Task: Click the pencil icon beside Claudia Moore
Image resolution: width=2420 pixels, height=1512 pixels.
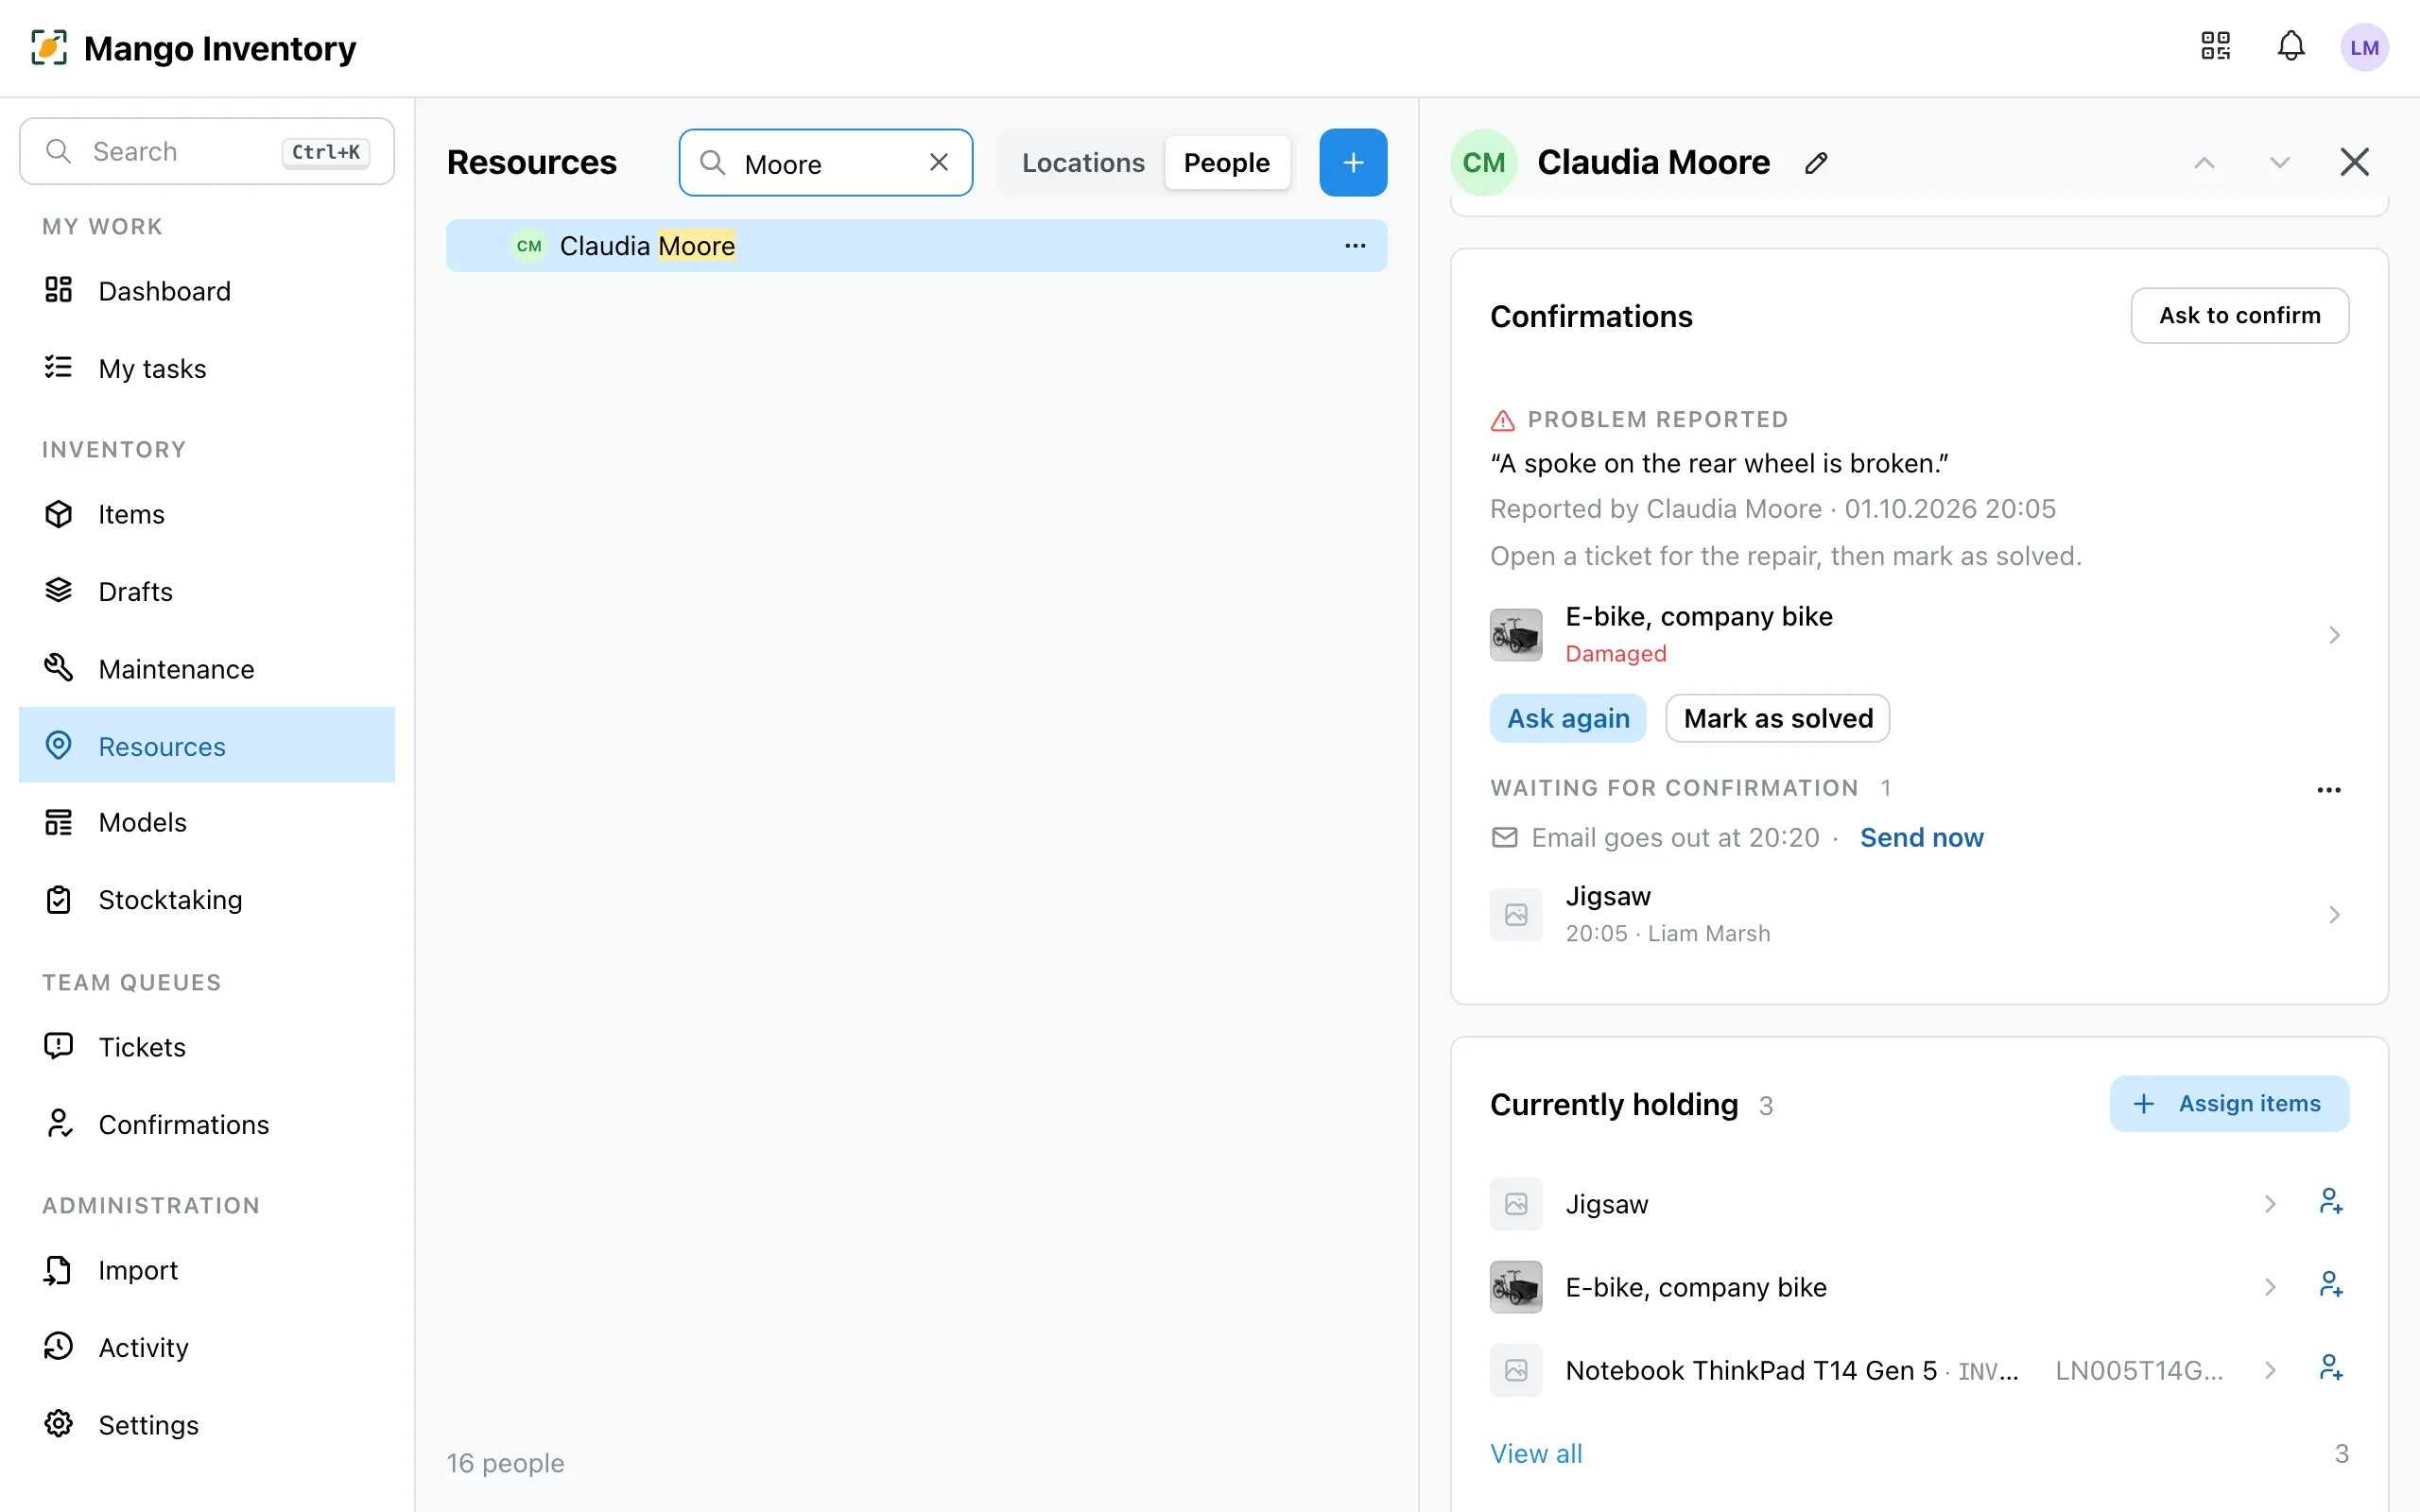Action: [1817, 163]
